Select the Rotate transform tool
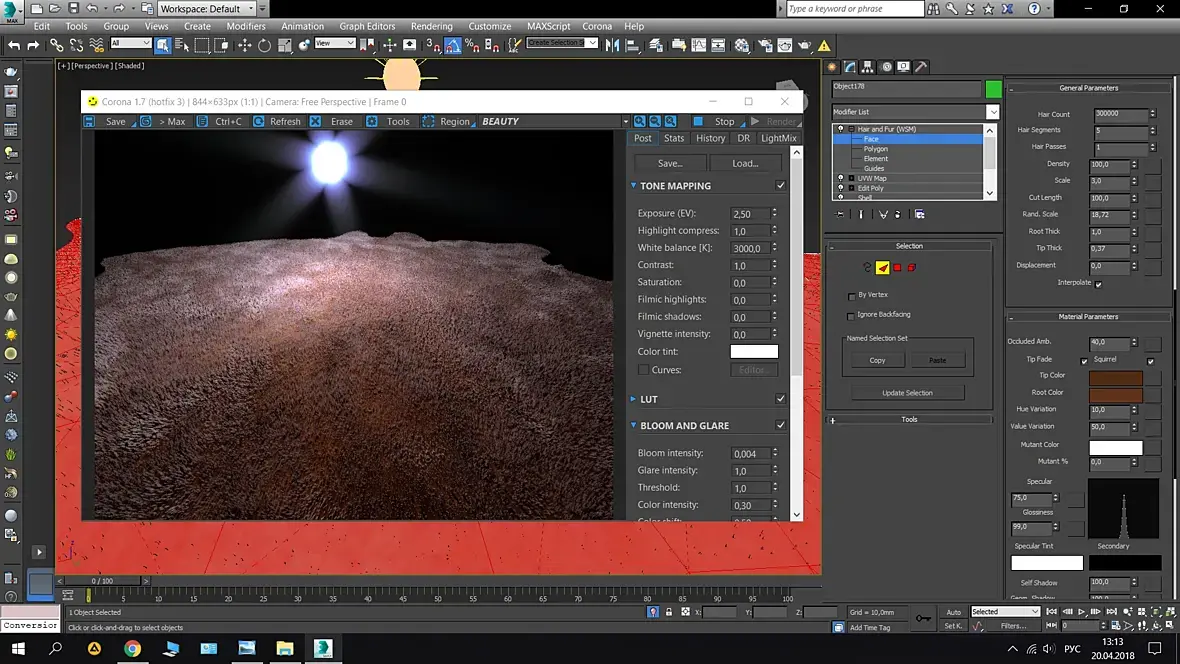The image size is (1180, 664). click(264, 46)
